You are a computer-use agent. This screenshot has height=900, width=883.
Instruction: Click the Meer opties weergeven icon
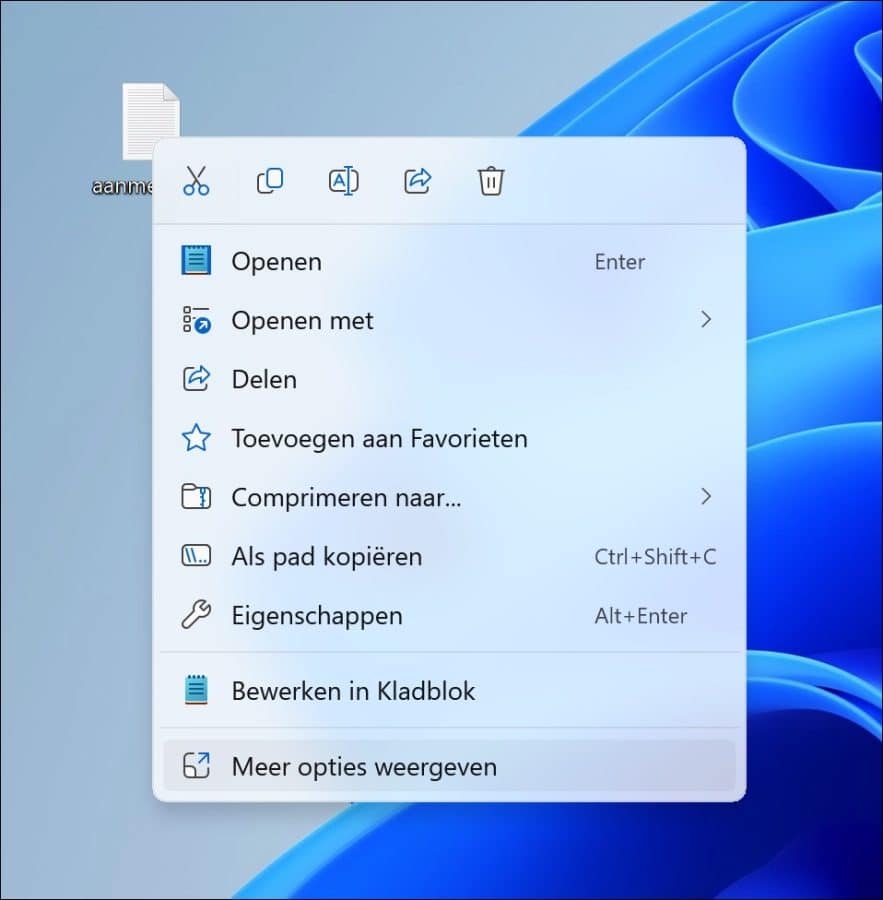pos(197,766)
